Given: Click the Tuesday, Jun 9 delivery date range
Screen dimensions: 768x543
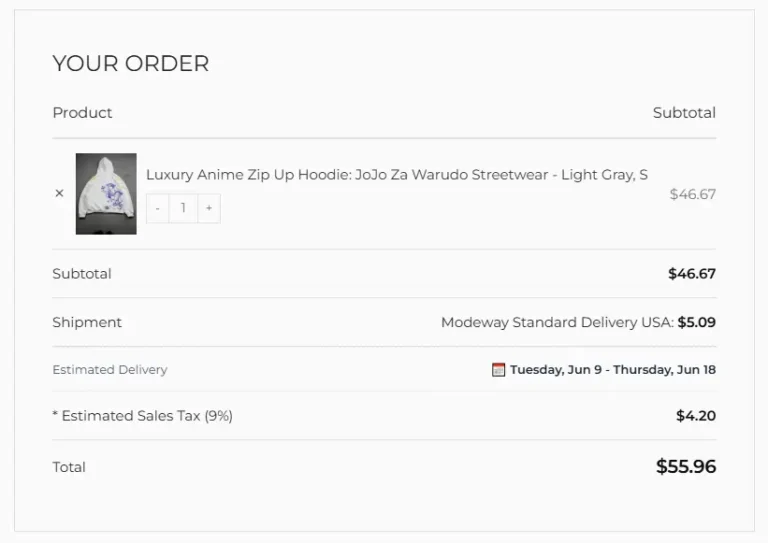Looking at the screenshot, I should (613, 370).
